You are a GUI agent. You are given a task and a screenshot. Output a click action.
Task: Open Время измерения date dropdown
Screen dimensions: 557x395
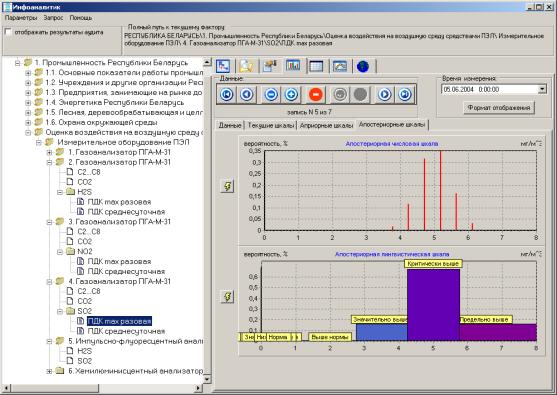tap(542, 89)
